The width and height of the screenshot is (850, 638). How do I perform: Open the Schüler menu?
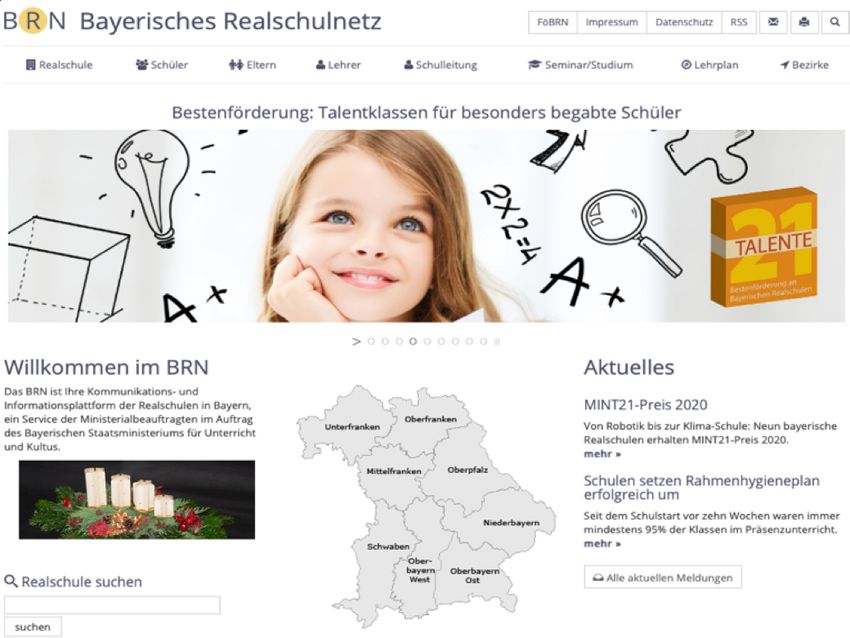[162, 65]
